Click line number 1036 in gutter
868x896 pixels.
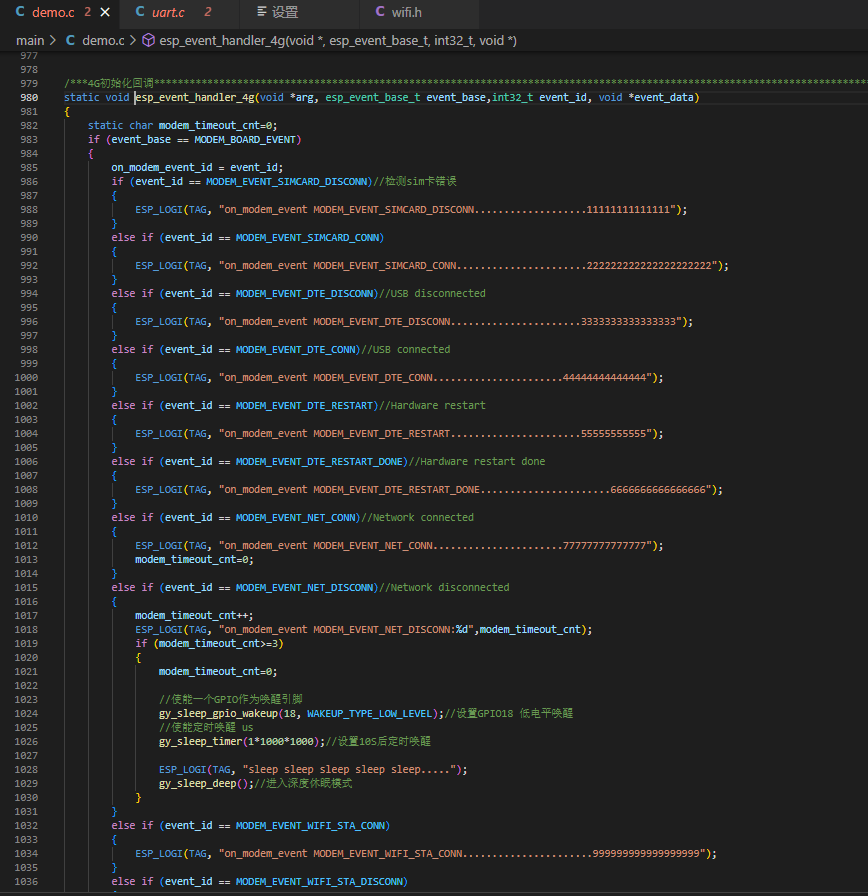[x=26, y=882]
